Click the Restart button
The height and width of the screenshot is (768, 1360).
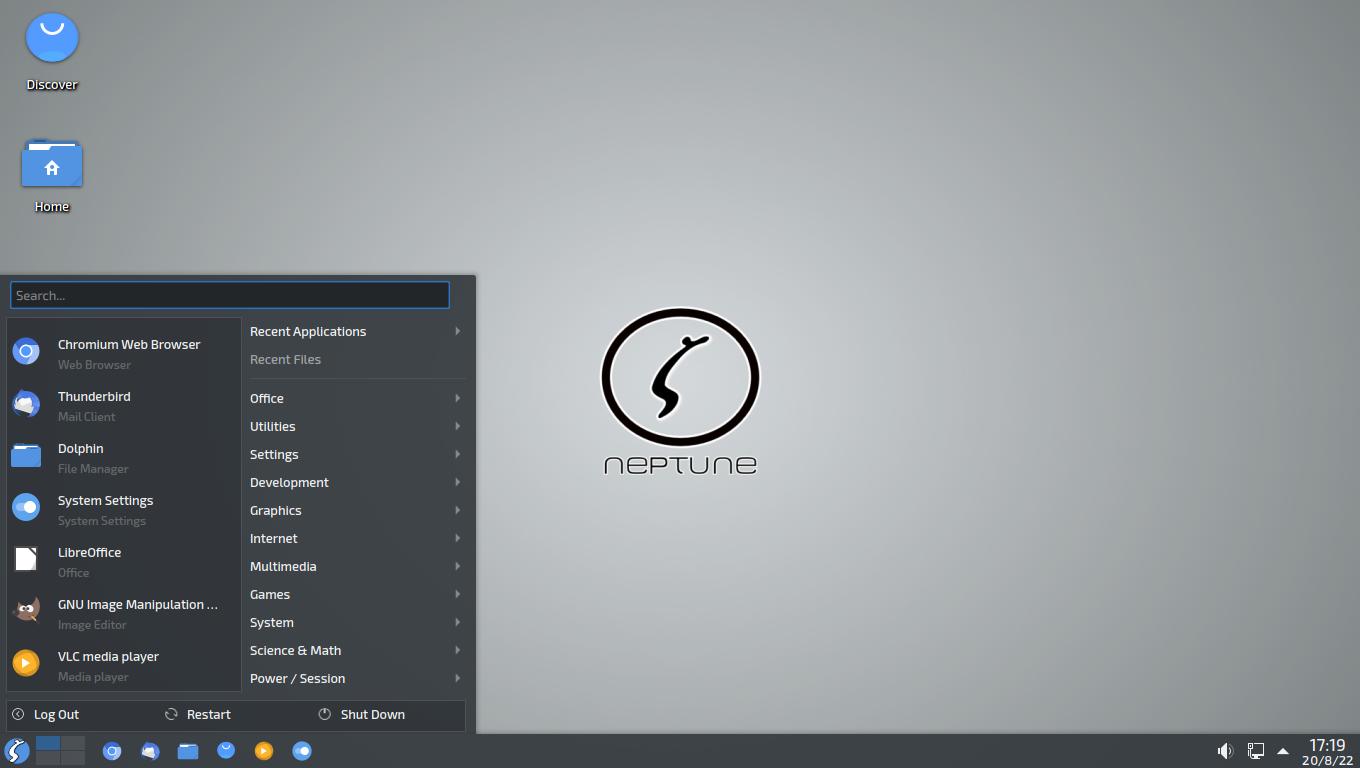198,714
